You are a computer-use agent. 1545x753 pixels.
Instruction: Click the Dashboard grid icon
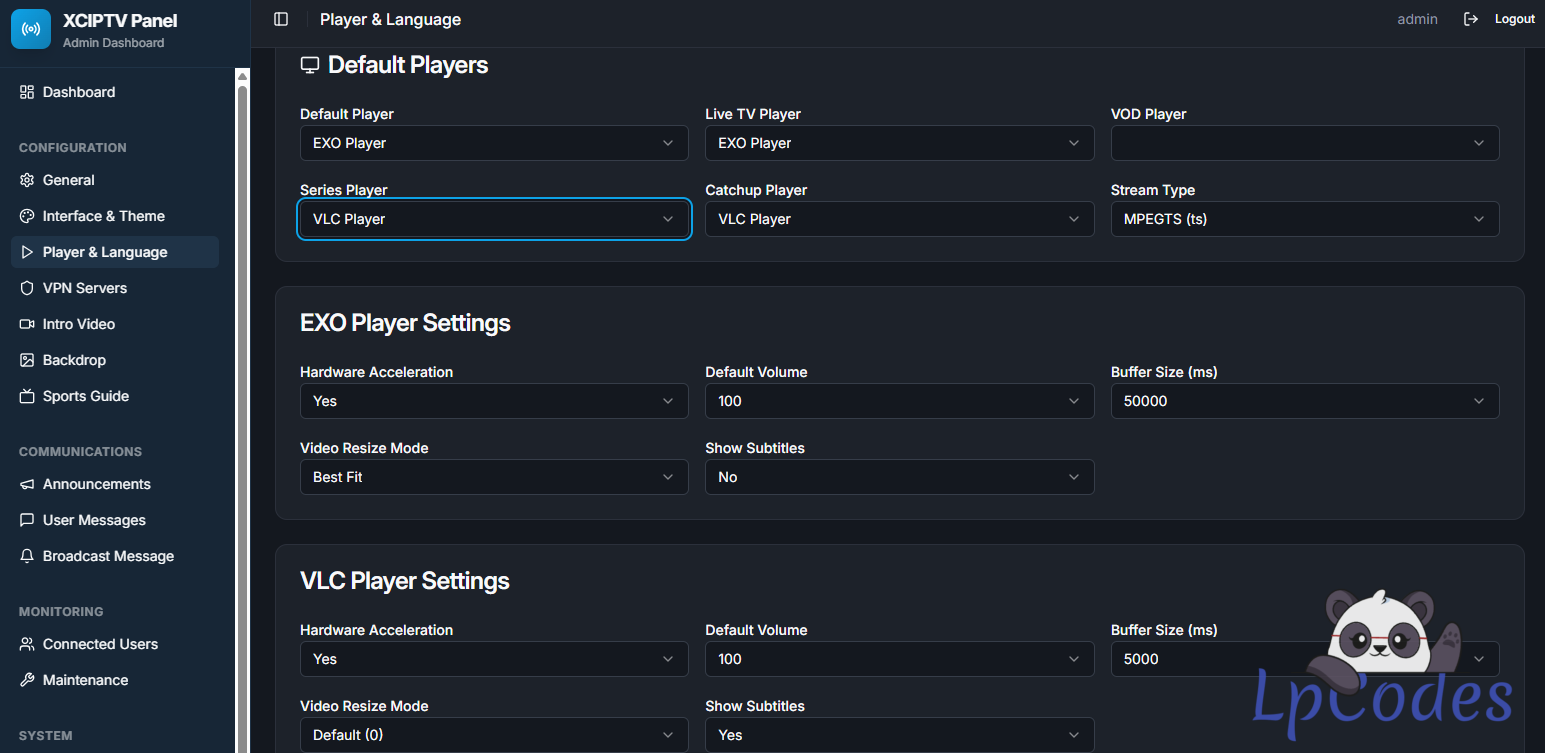pos(27,92)
